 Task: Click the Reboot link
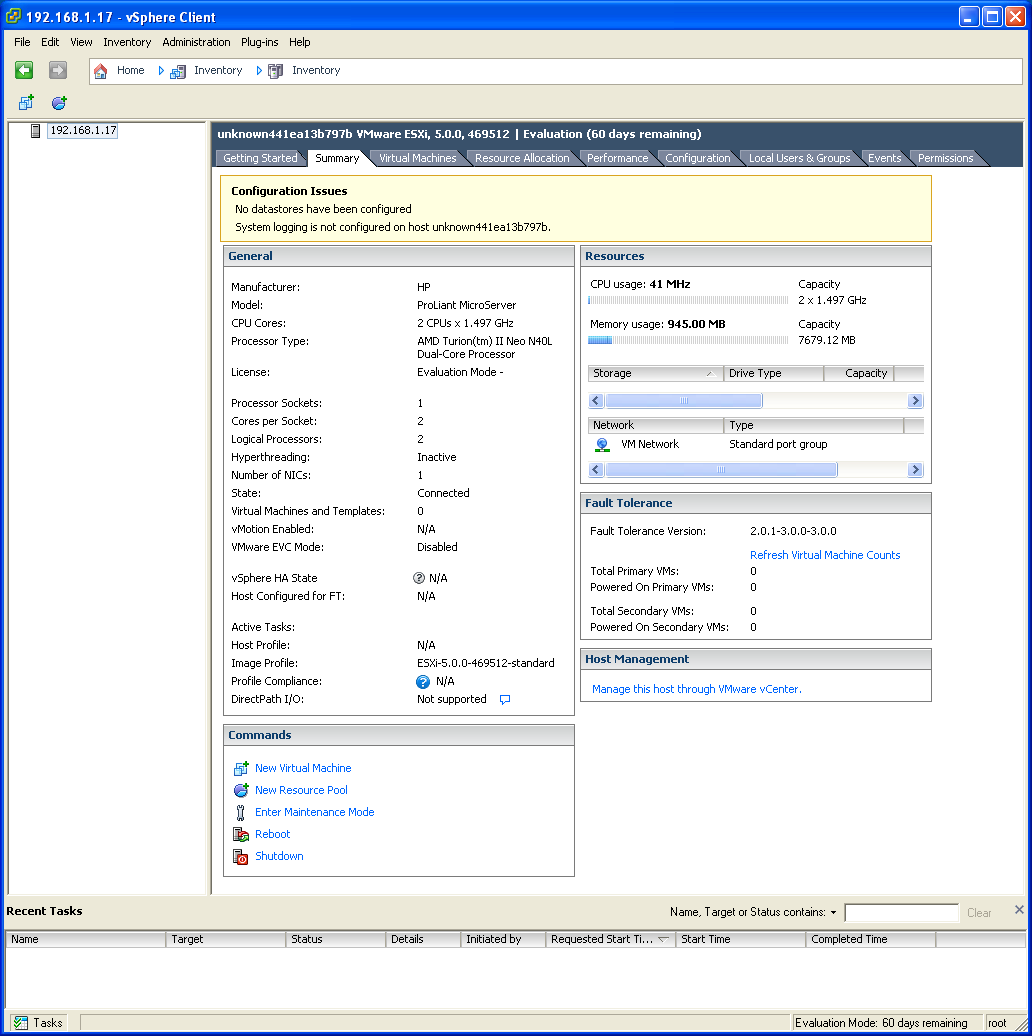273,834
